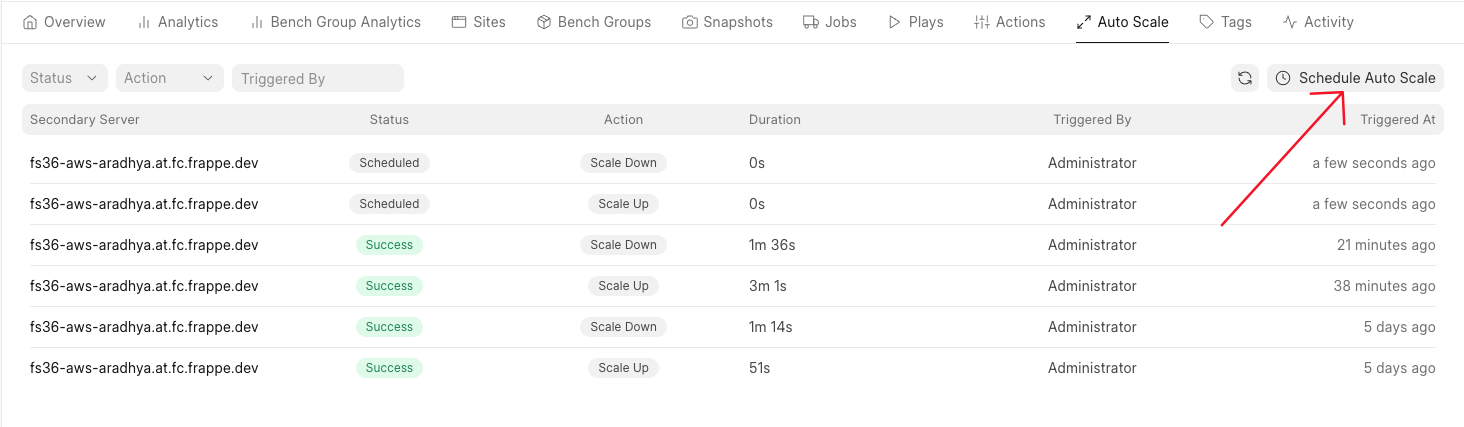
Task: Click the clock icon on Schedule Auto Scale
Action: (1283, 78)
